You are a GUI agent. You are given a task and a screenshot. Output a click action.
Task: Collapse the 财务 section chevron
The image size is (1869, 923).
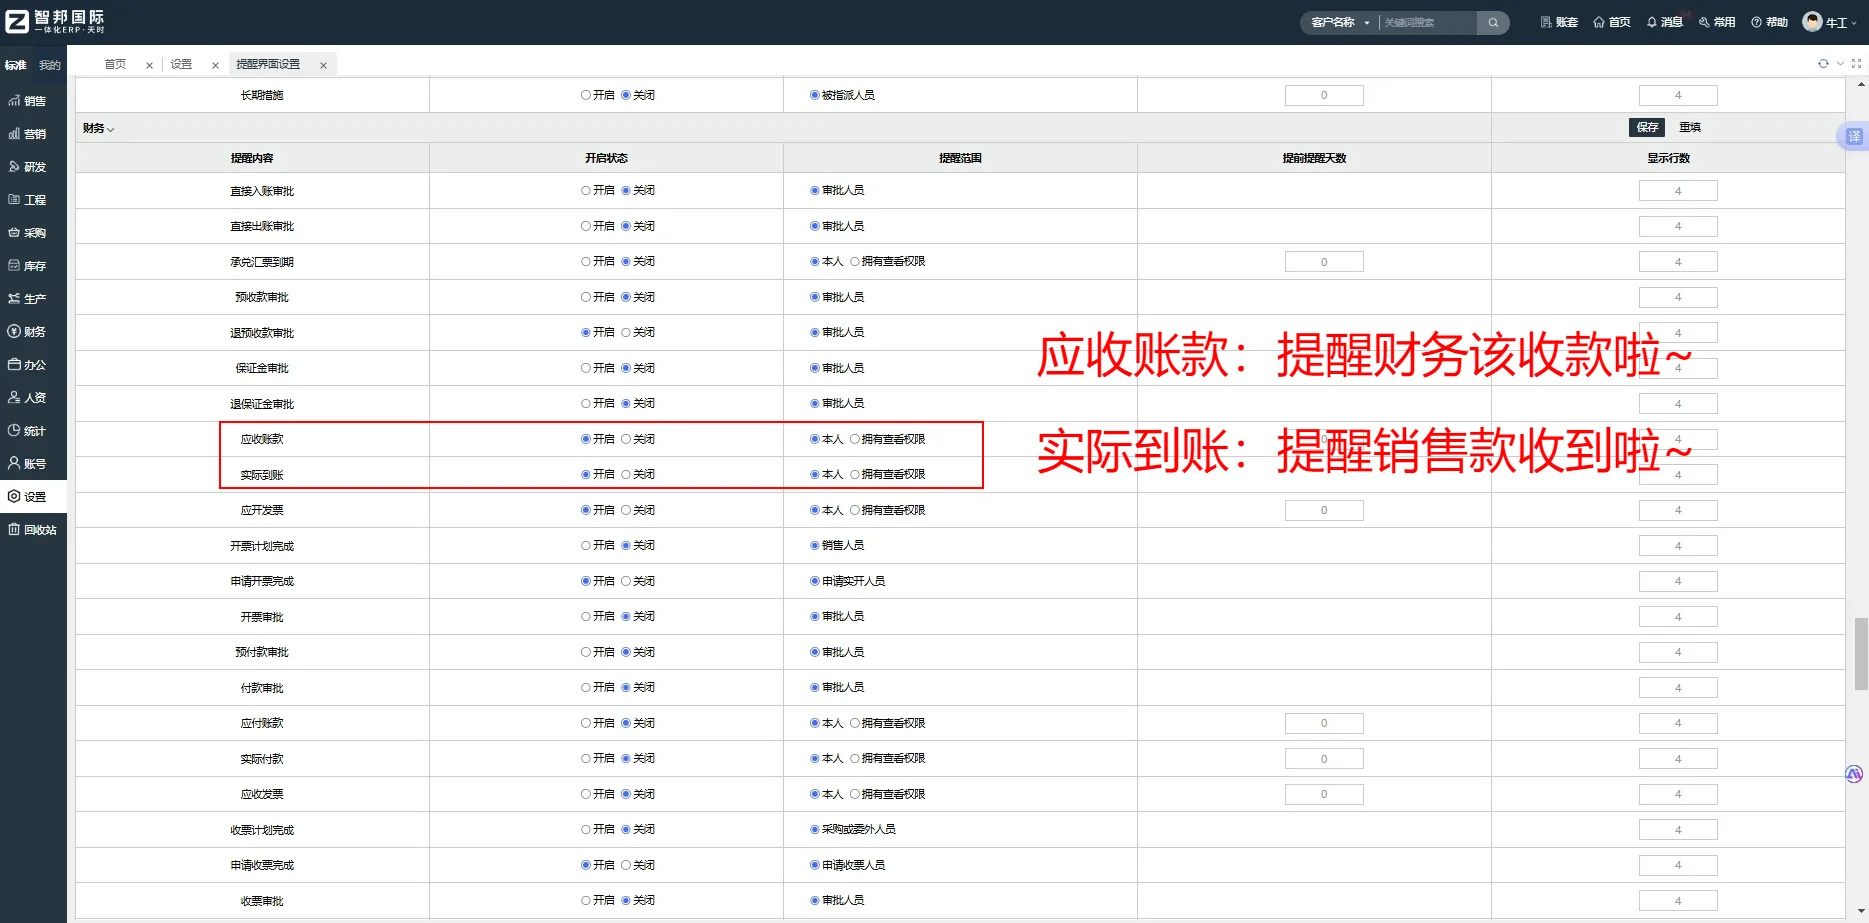tap(110, 128)
